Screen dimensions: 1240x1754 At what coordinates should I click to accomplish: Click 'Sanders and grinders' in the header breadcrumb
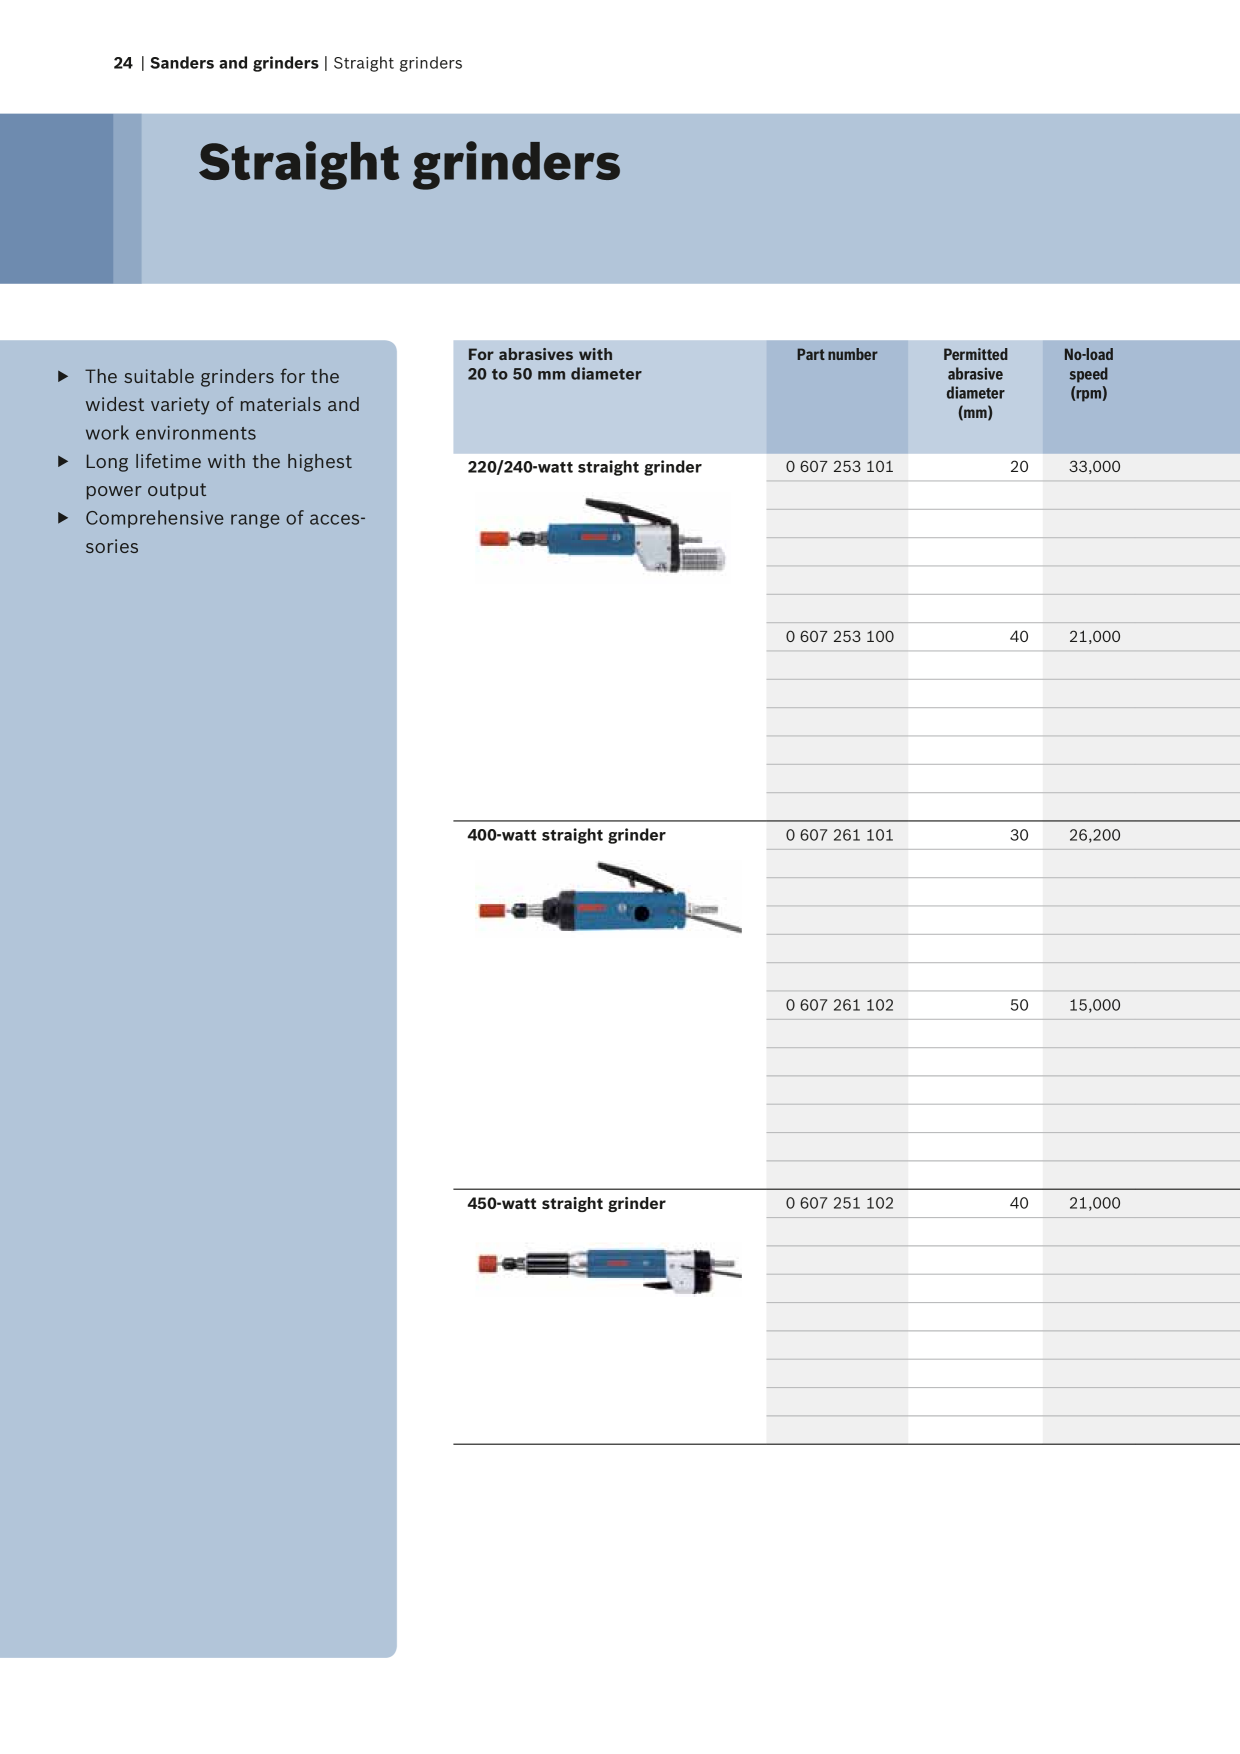pyautogui.click(x=234, y=63)
